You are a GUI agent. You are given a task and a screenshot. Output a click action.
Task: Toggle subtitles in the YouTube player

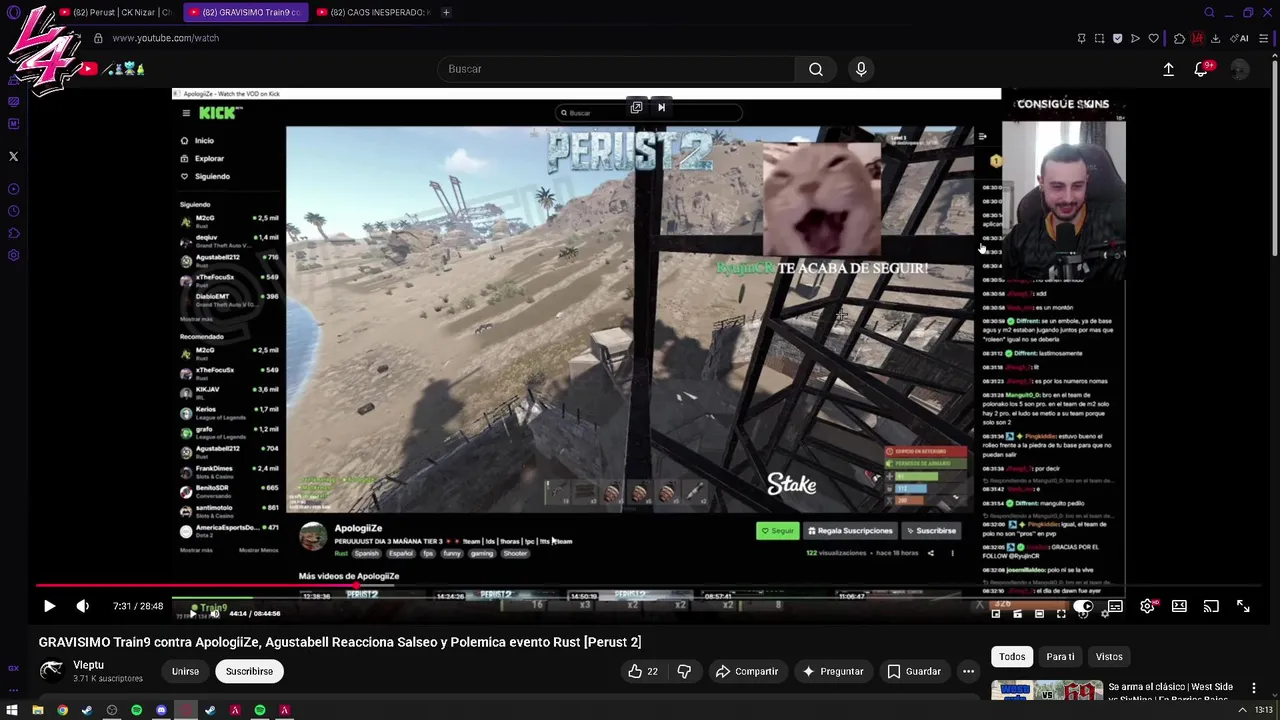[1115, 606]
